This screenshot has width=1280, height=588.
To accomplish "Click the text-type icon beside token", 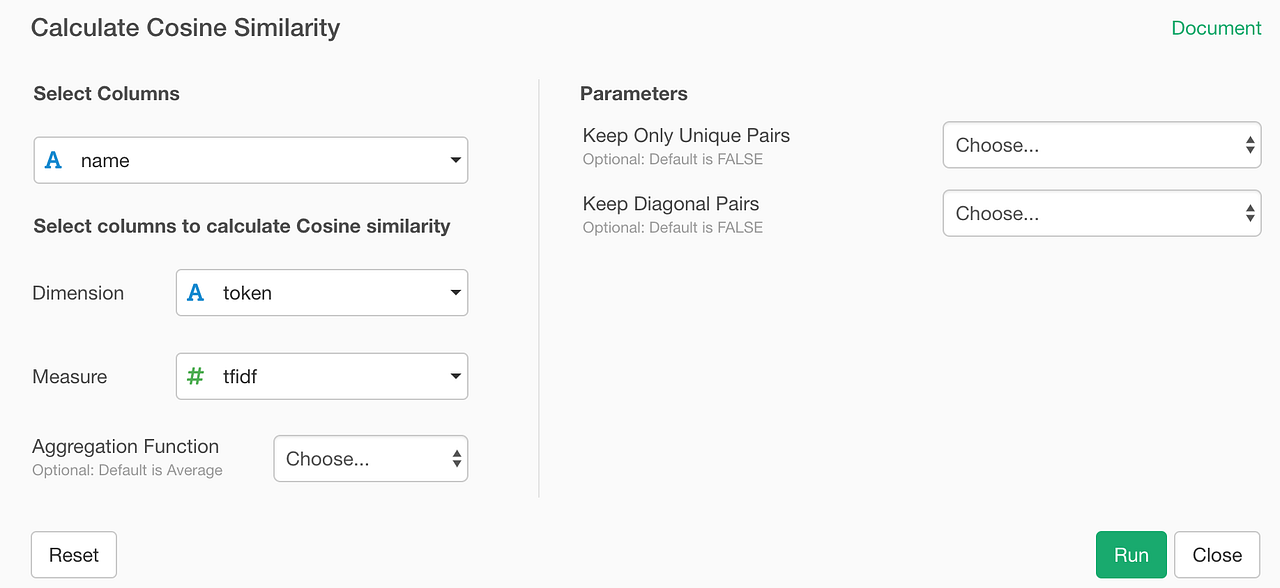I will (x=196, y=293).
